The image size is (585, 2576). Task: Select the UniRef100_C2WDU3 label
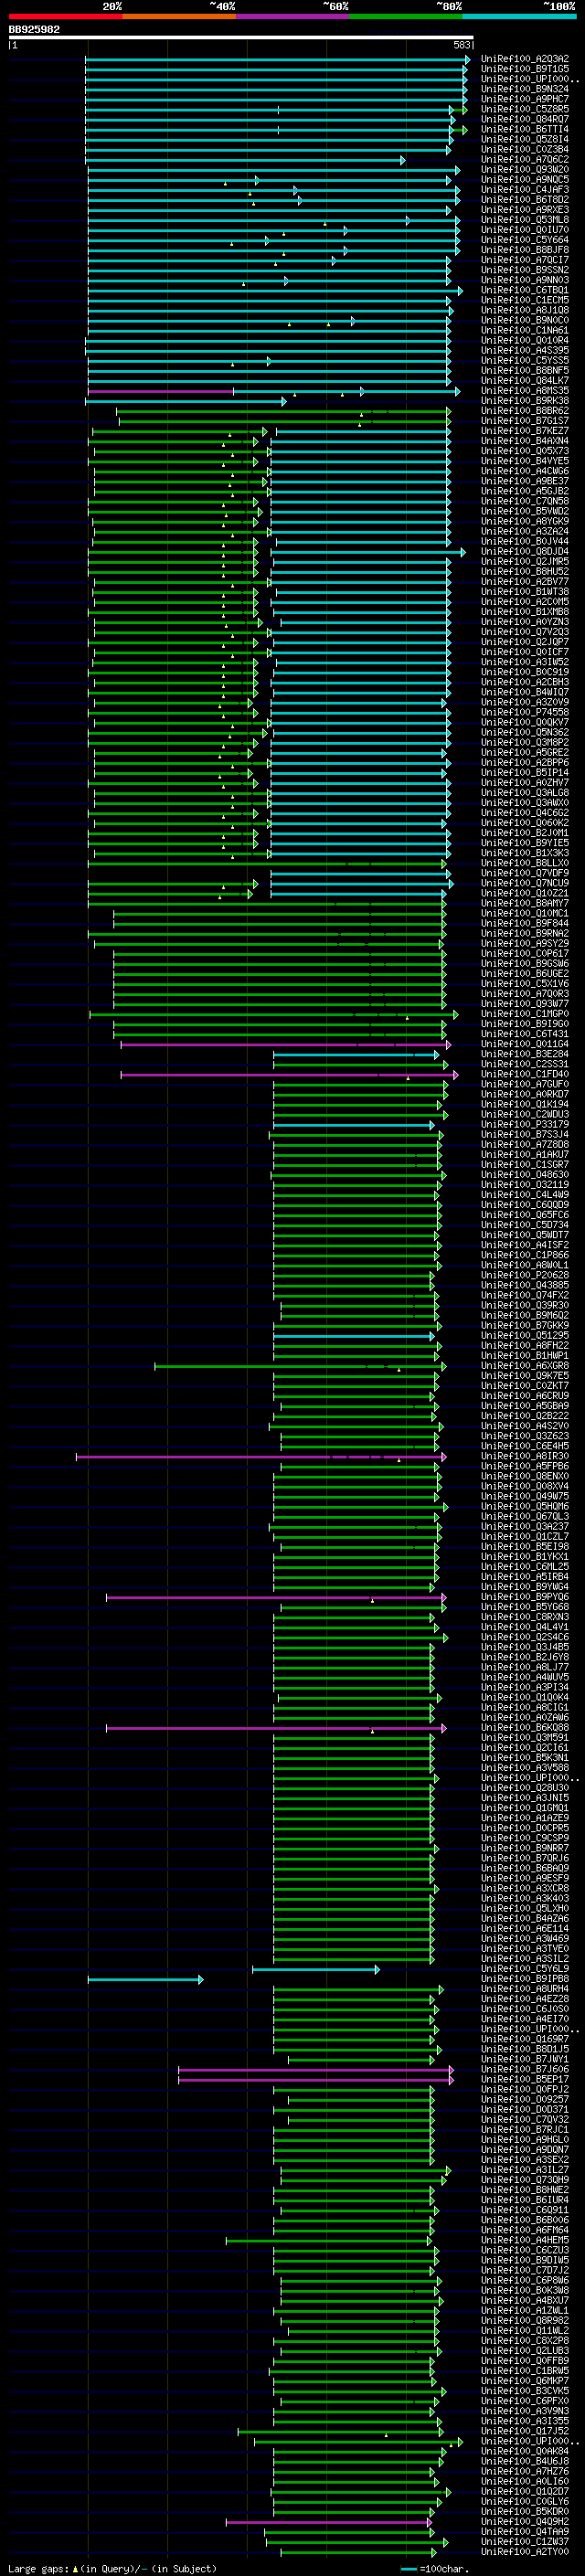pyautogui.click(x=525, y=1114)
